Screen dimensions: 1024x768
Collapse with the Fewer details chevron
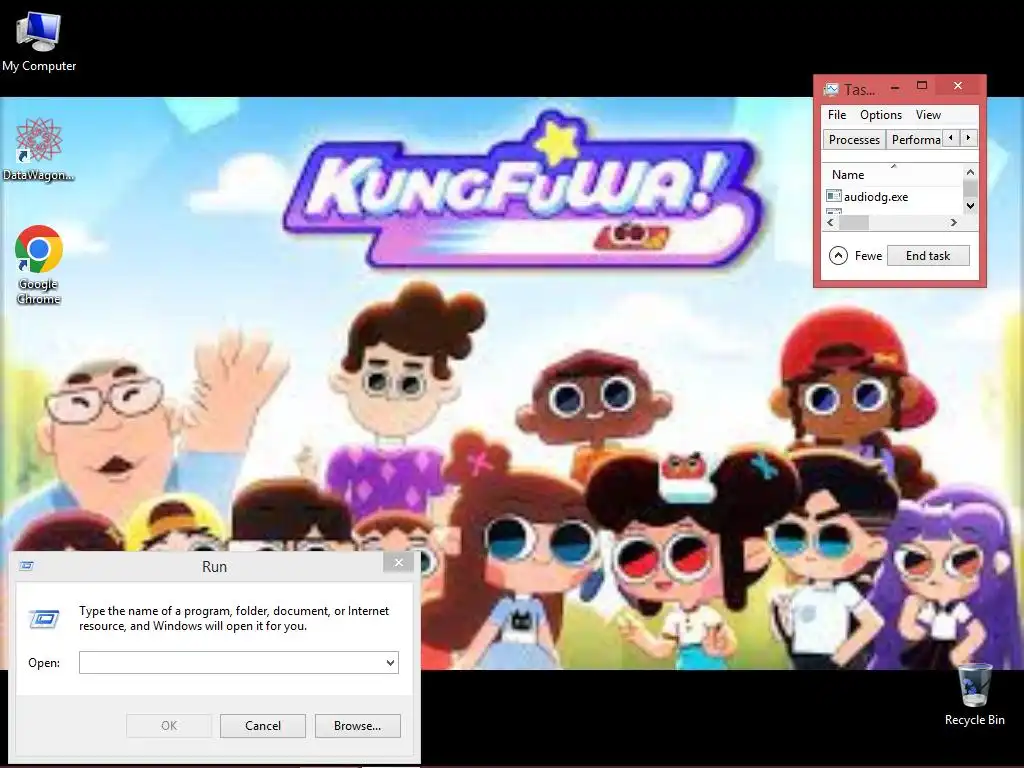pos(839,255)
